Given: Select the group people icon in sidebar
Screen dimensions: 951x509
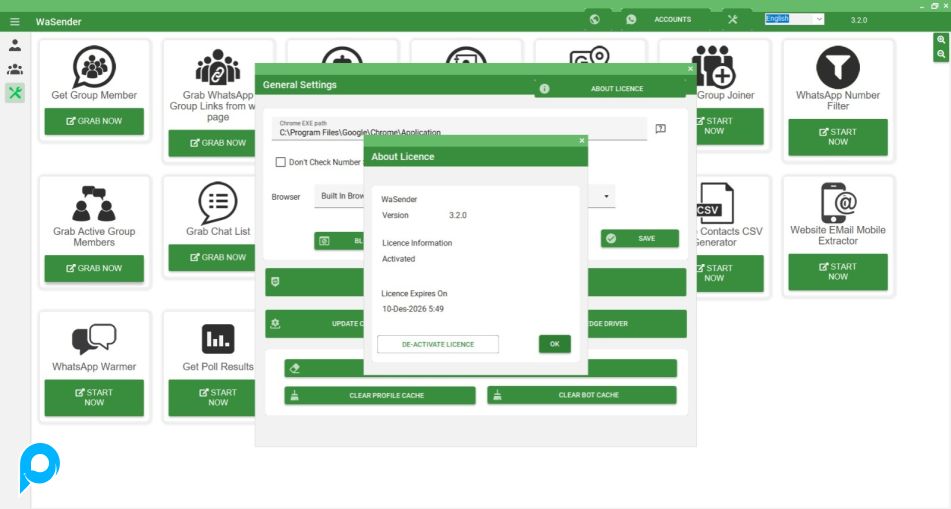Looking at the screenshot, I should (15, 69).
